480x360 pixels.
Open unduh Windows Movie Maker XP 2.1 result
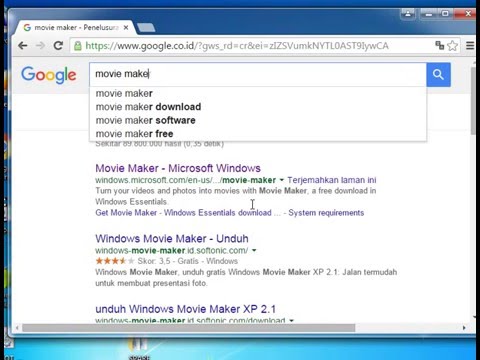[x=185, y=309]
